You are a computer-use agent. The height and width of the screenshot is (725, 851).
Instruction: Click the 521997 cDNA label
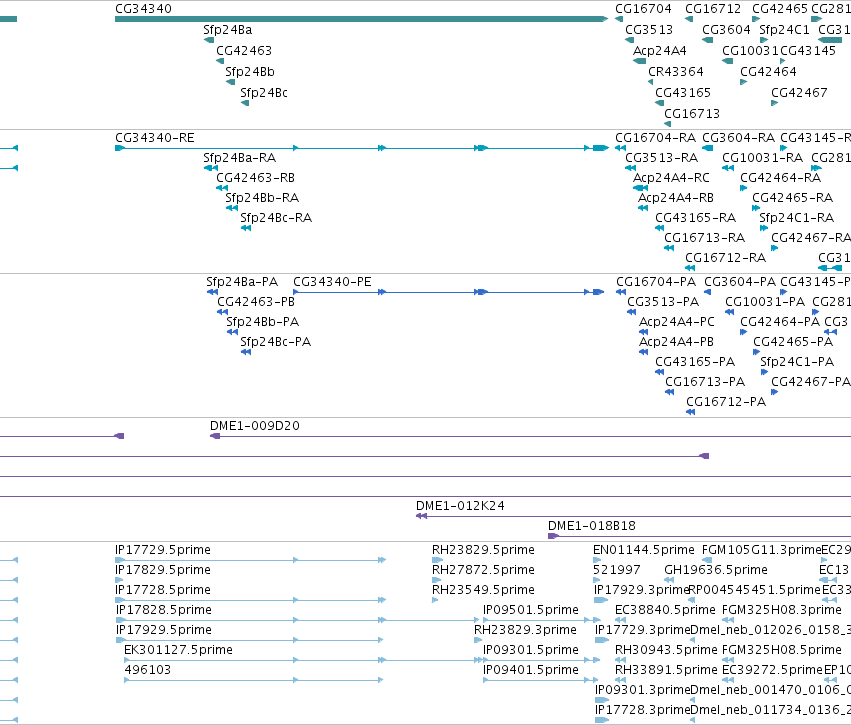(617, 570)
